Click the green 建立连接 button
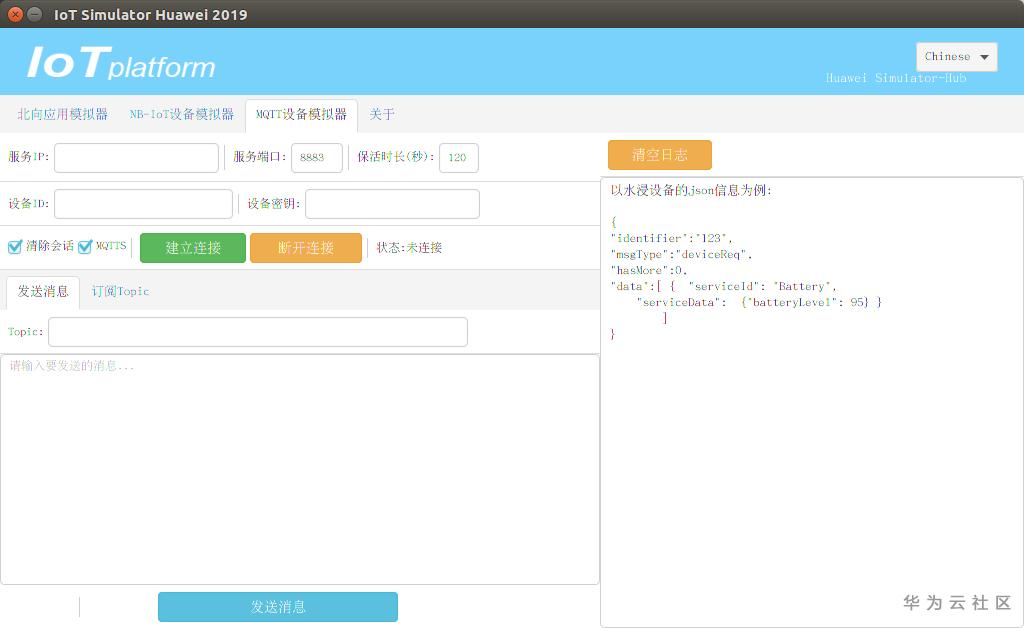1024x628 pixels. 193,248
